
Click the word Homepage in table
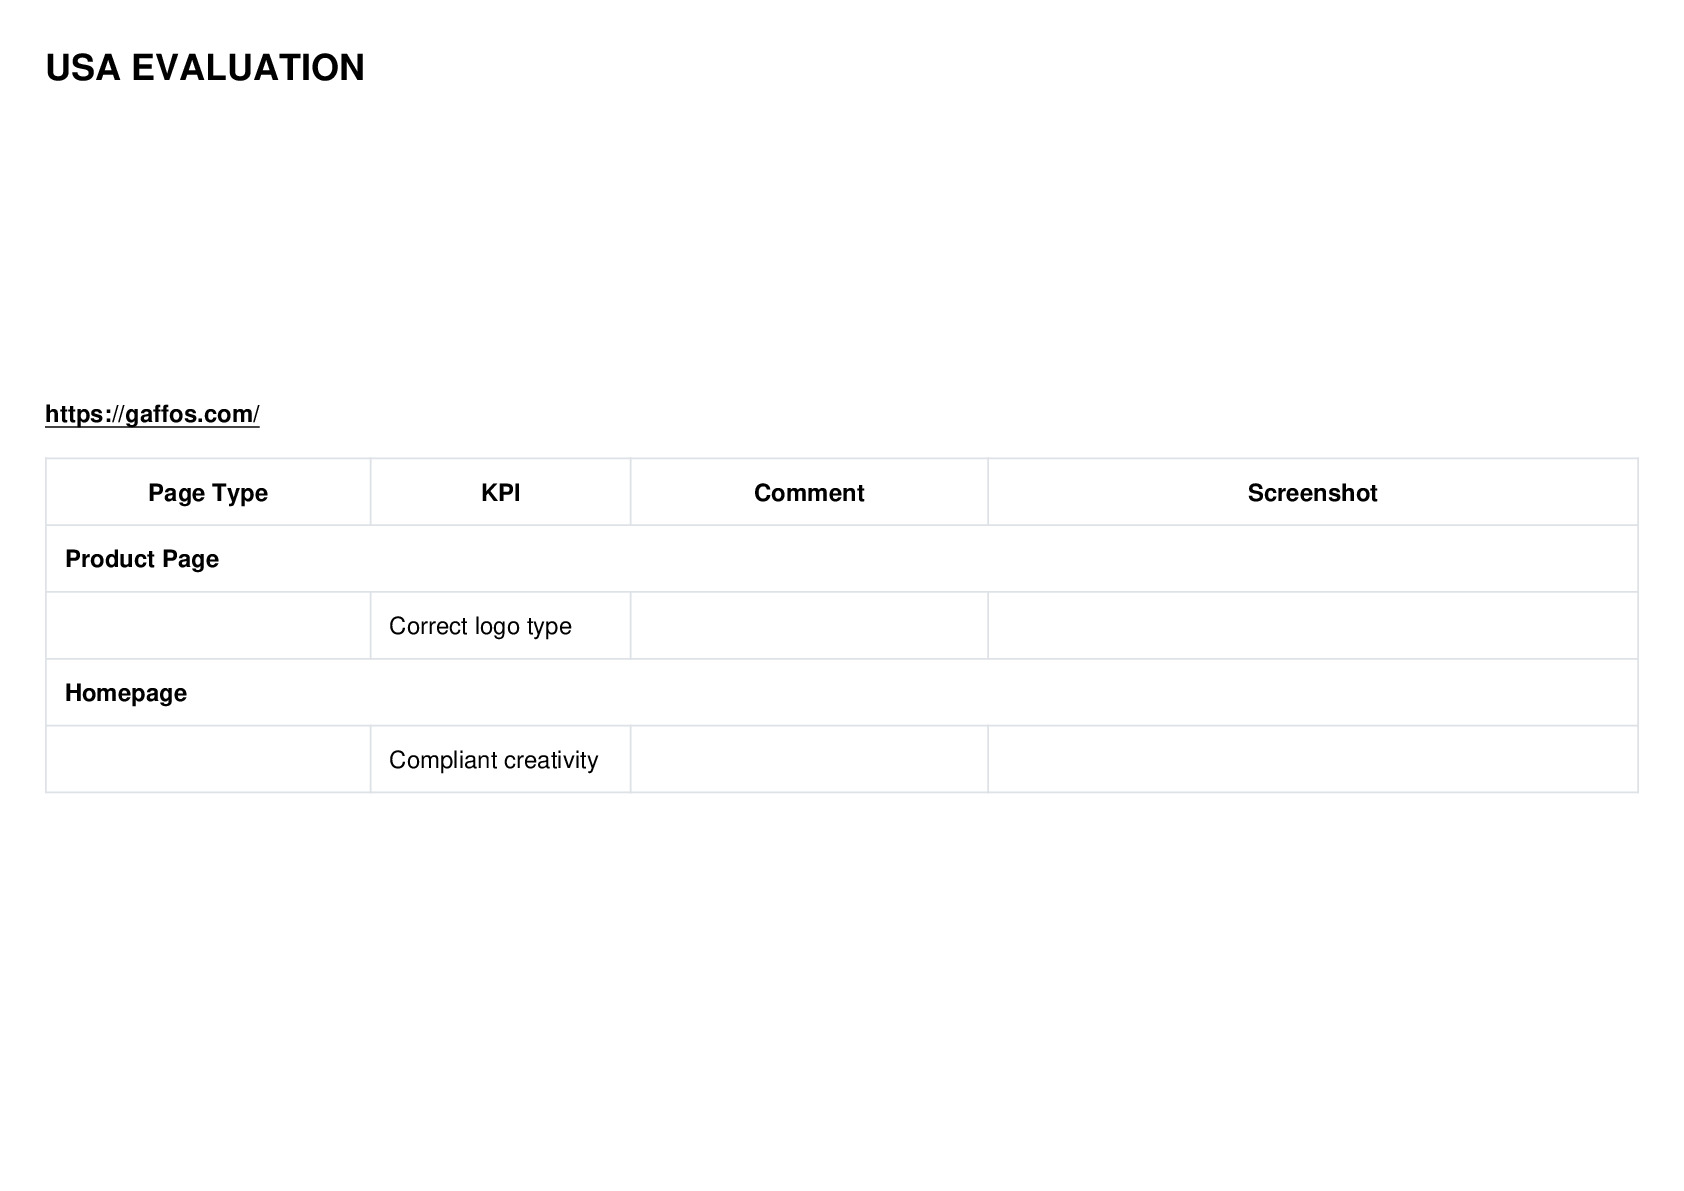pyautogui.click(x=126, y=693)
